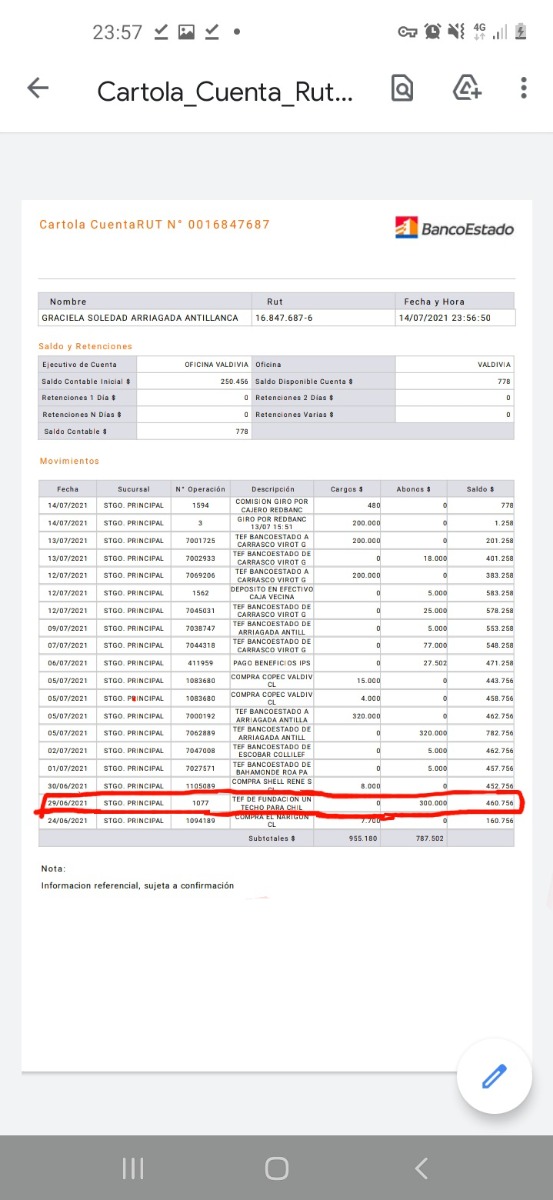553x1200 pixels.
Task: Select date-time 14/07/2021 23:56:50
Action: pyautogui.click(x=444, y=317)
